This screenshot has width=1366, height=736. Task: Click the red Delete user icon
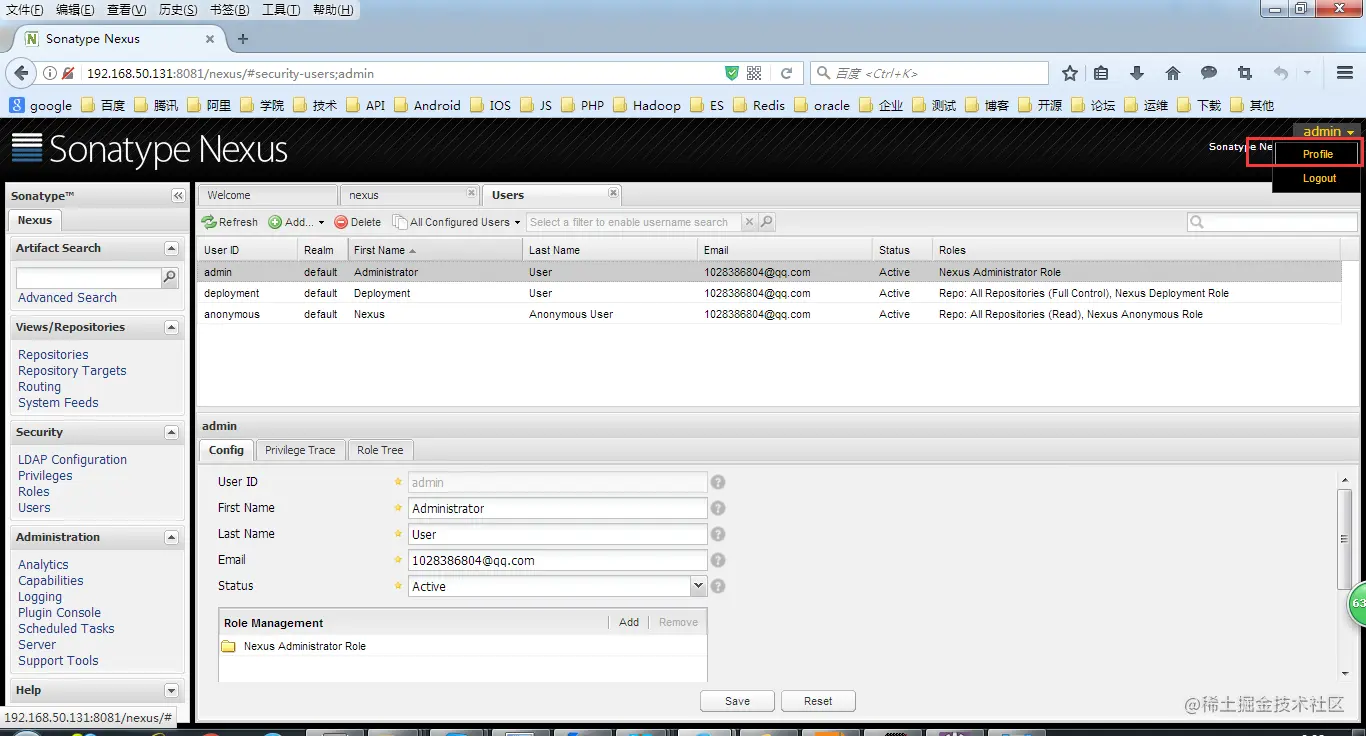pos(341,222)
